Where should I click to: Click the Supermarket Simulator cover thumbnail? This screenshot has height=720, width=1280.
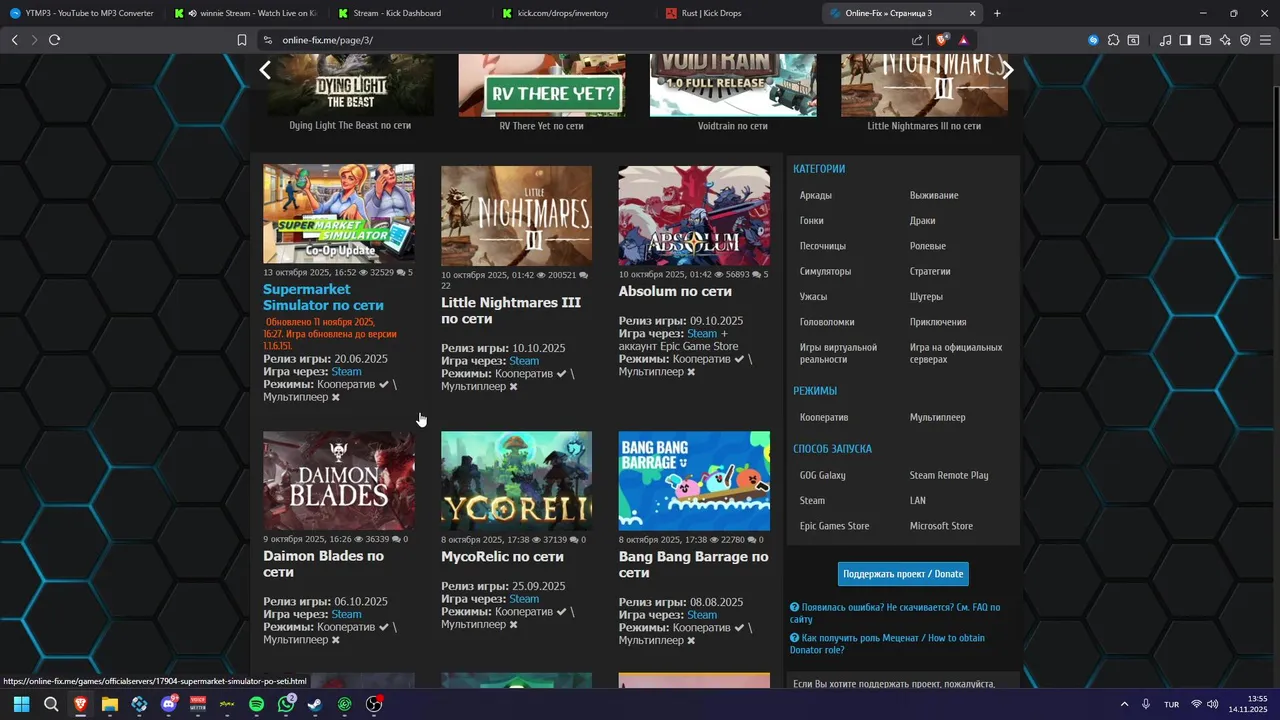339,214
